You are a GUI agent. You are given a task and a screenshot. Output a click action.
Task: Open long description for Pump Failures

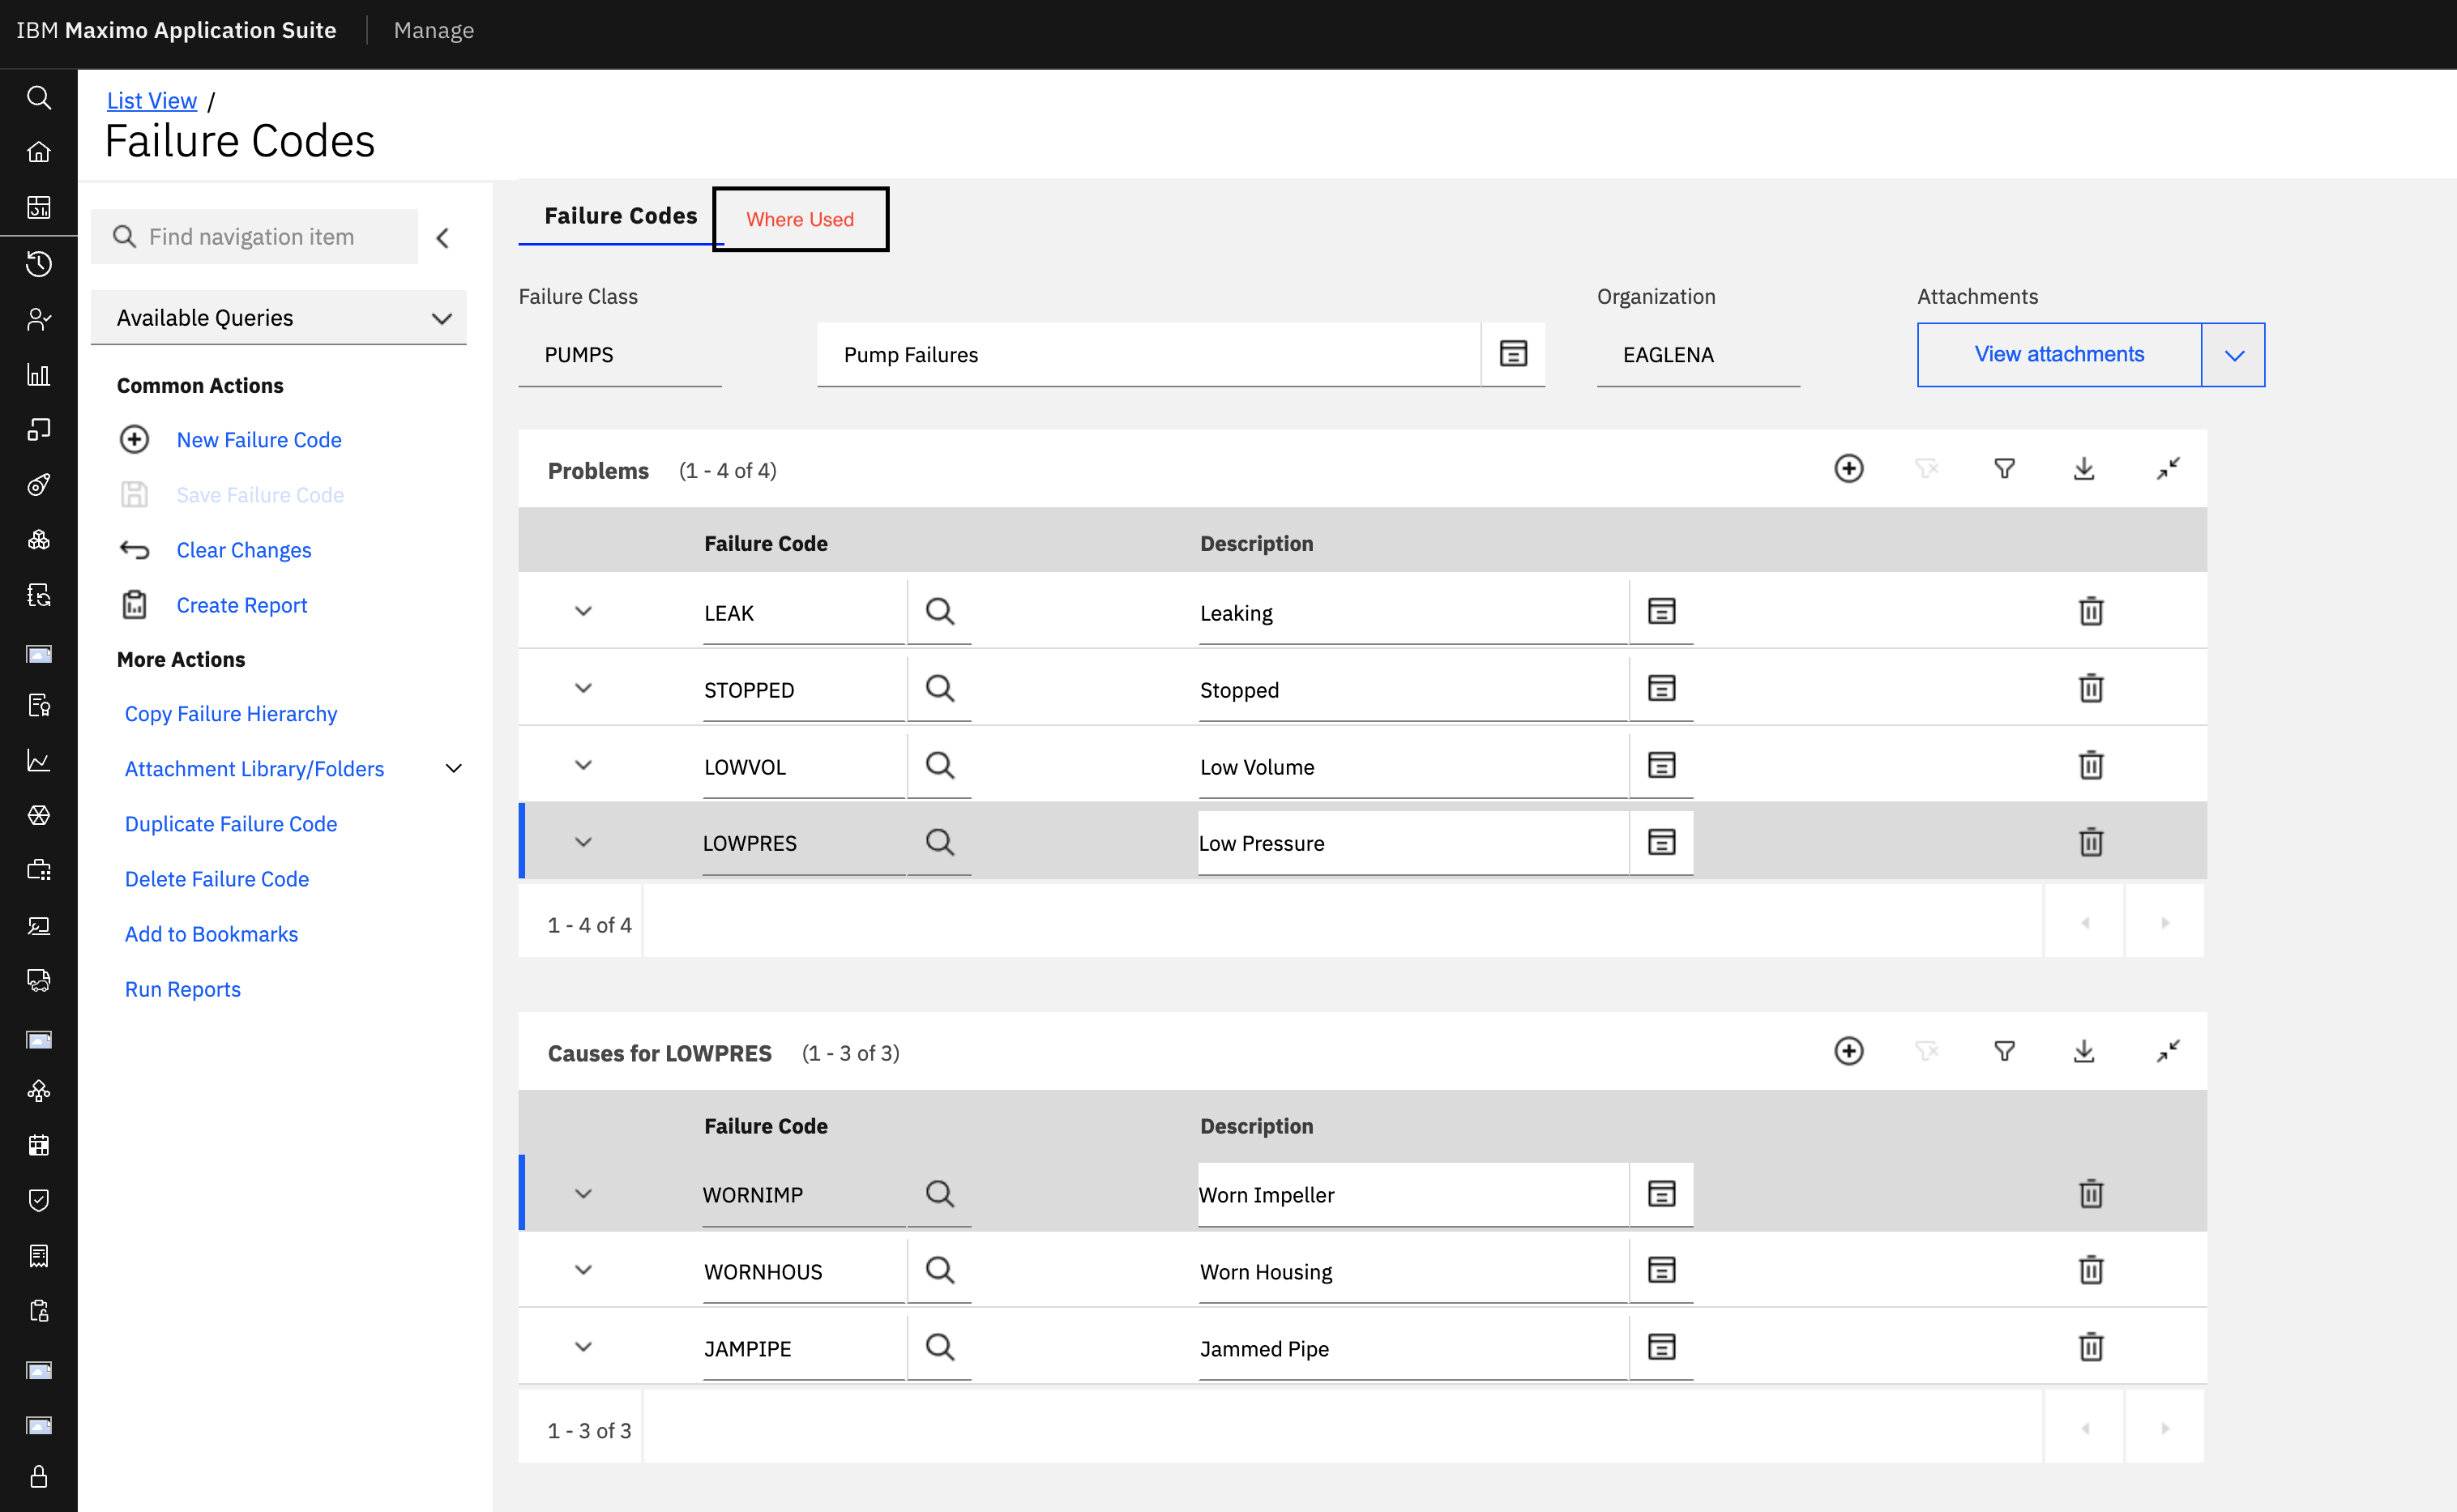pyautogui.click(x=1513, y=354)
